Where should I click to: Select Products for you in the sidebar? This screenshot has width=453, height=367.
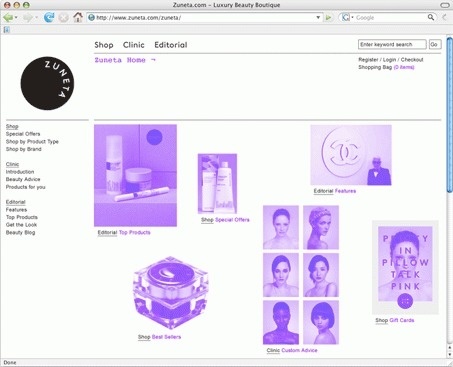point(26,187)
